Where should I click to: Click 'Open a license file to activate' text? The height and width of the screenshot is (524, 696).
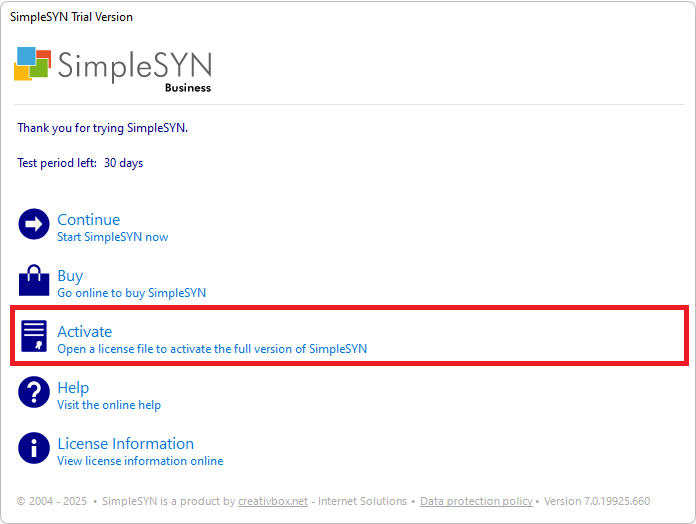[212, 349]
